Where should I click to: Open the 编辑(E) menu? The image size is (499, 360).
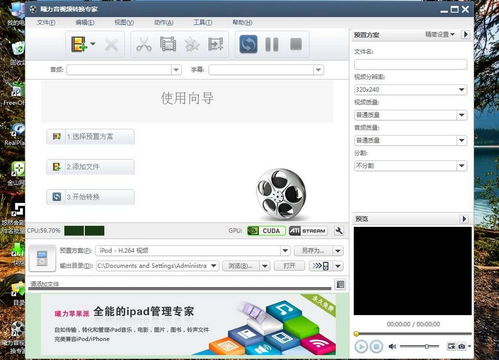(x=85, y=22)
